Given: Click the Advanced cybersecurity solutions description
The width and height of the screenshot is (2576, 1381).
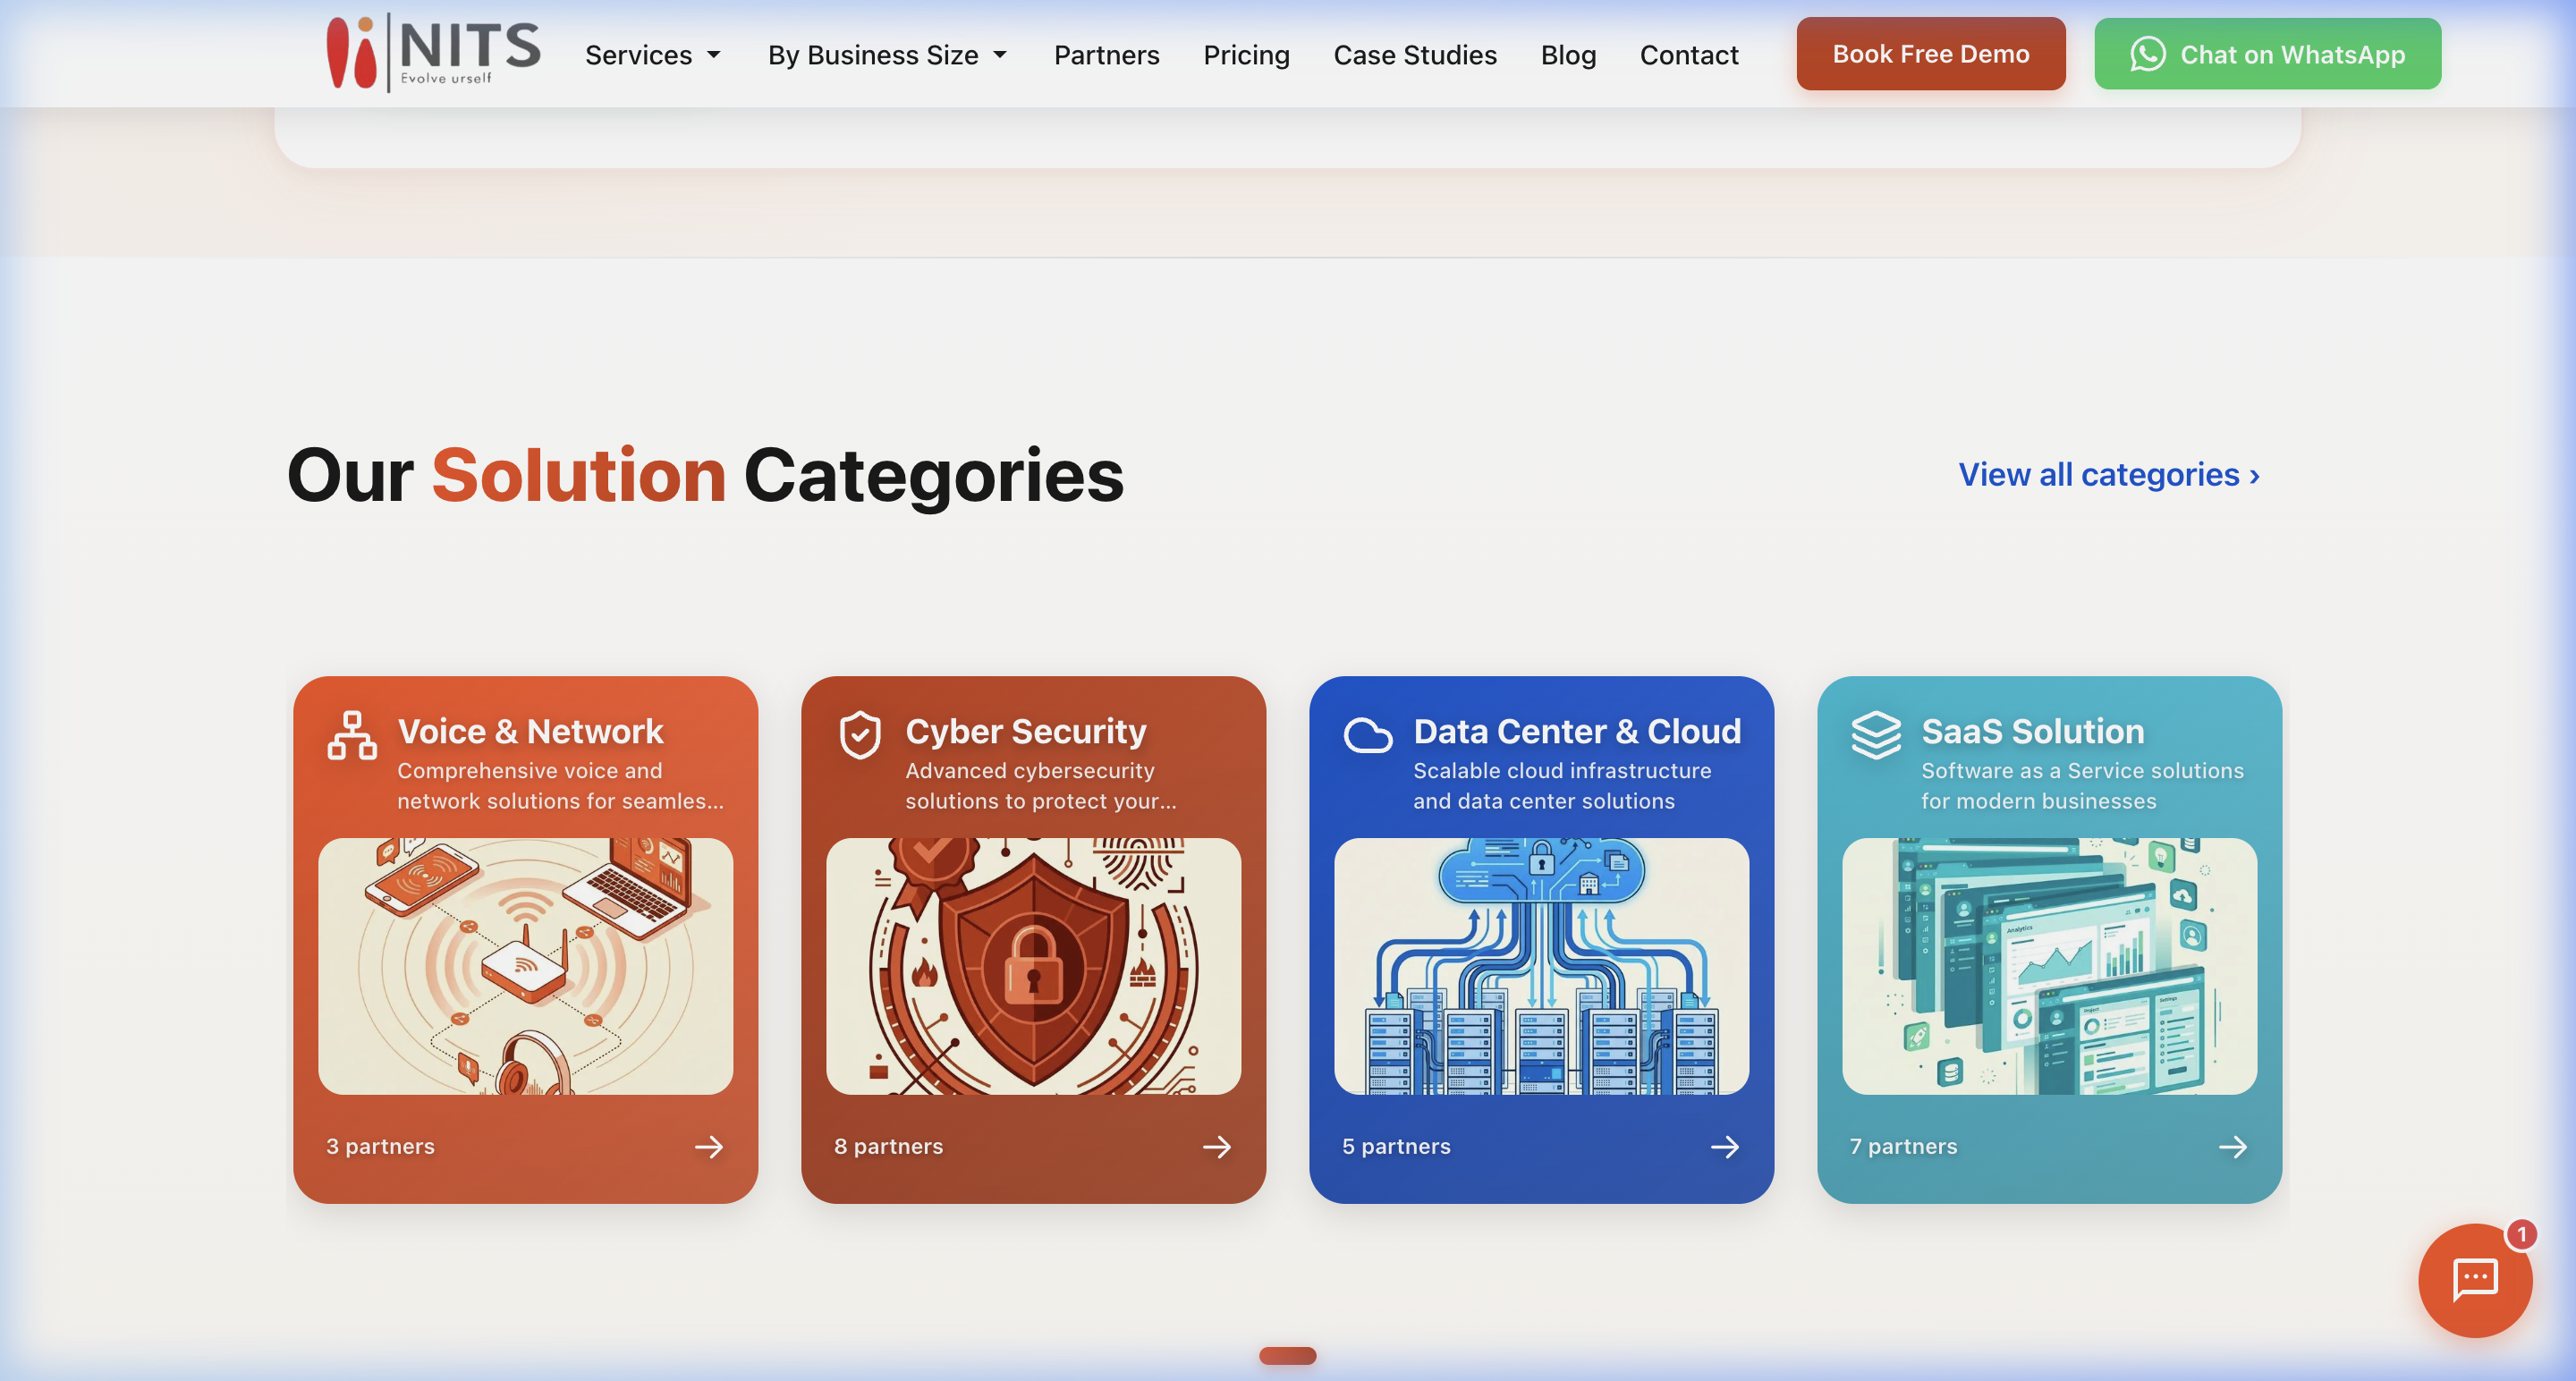Looking at the screenshot, I should tap(1041, 786).
